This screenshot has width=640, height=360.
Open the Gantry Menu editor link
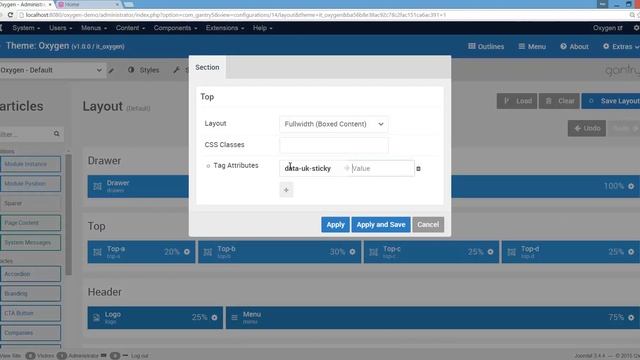tap(532, 47)
